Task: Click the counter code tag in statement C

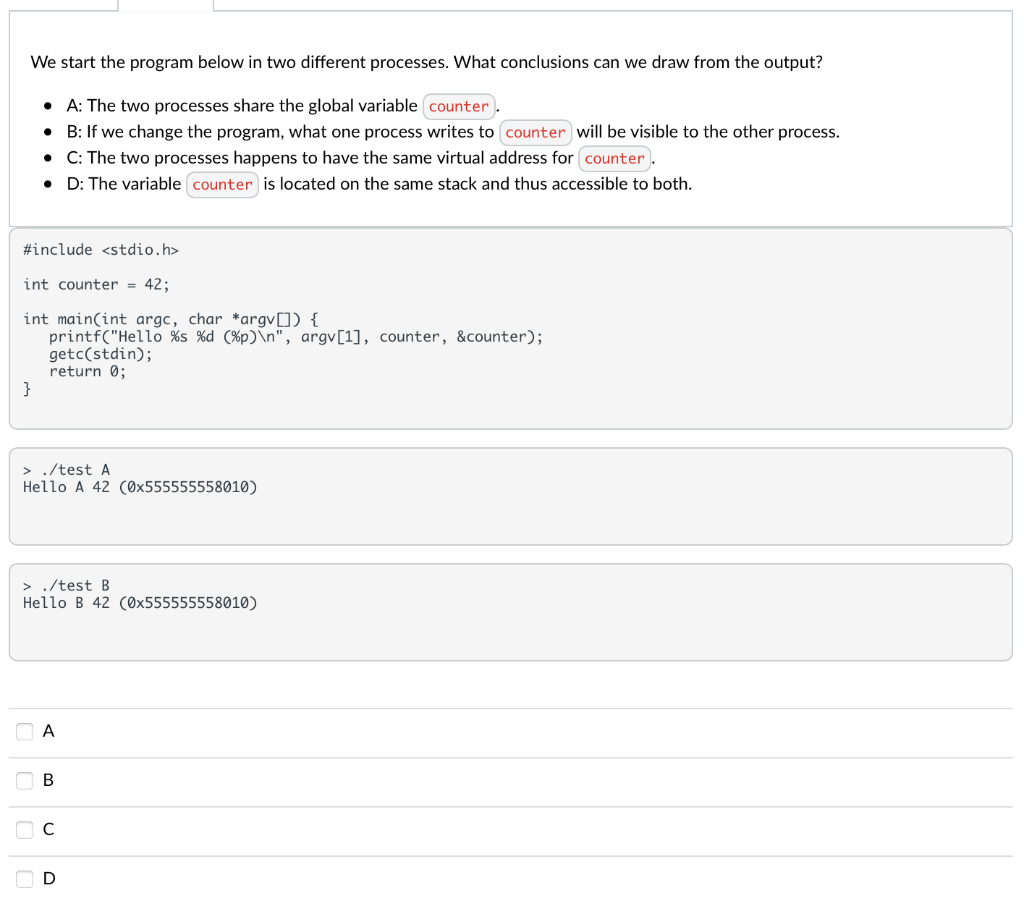Action: [615, 159]
